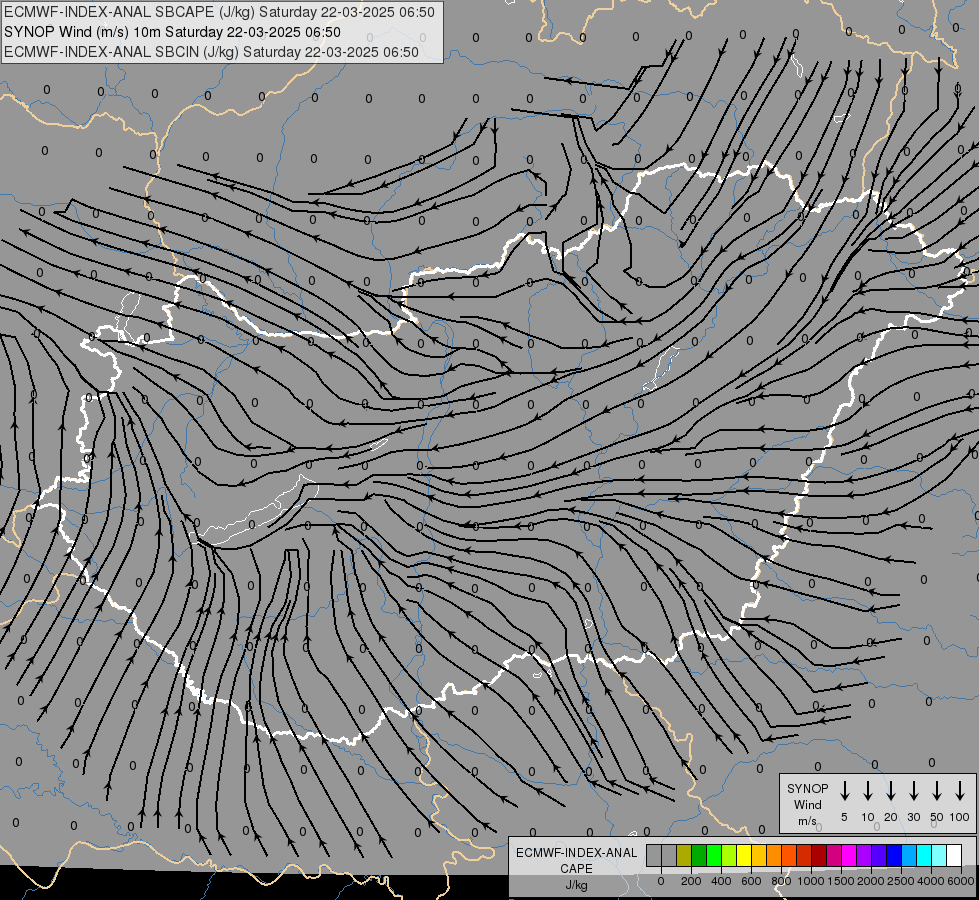The width and height of the screenshot is (979, 900).
Task: Click the 4000 value on CAPE scale
Action: tap(931, 881)
